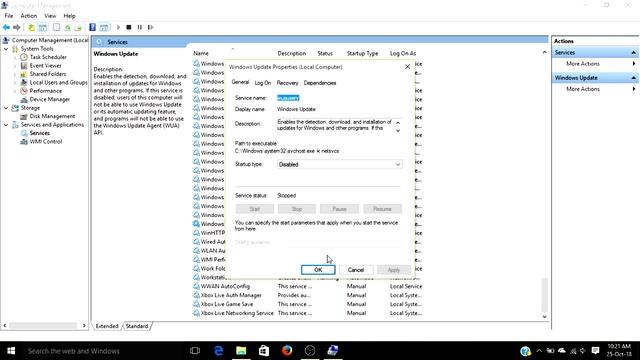Open the Windows Start menu
This screenshot has height=360, width=640.
tap(11, 351)
